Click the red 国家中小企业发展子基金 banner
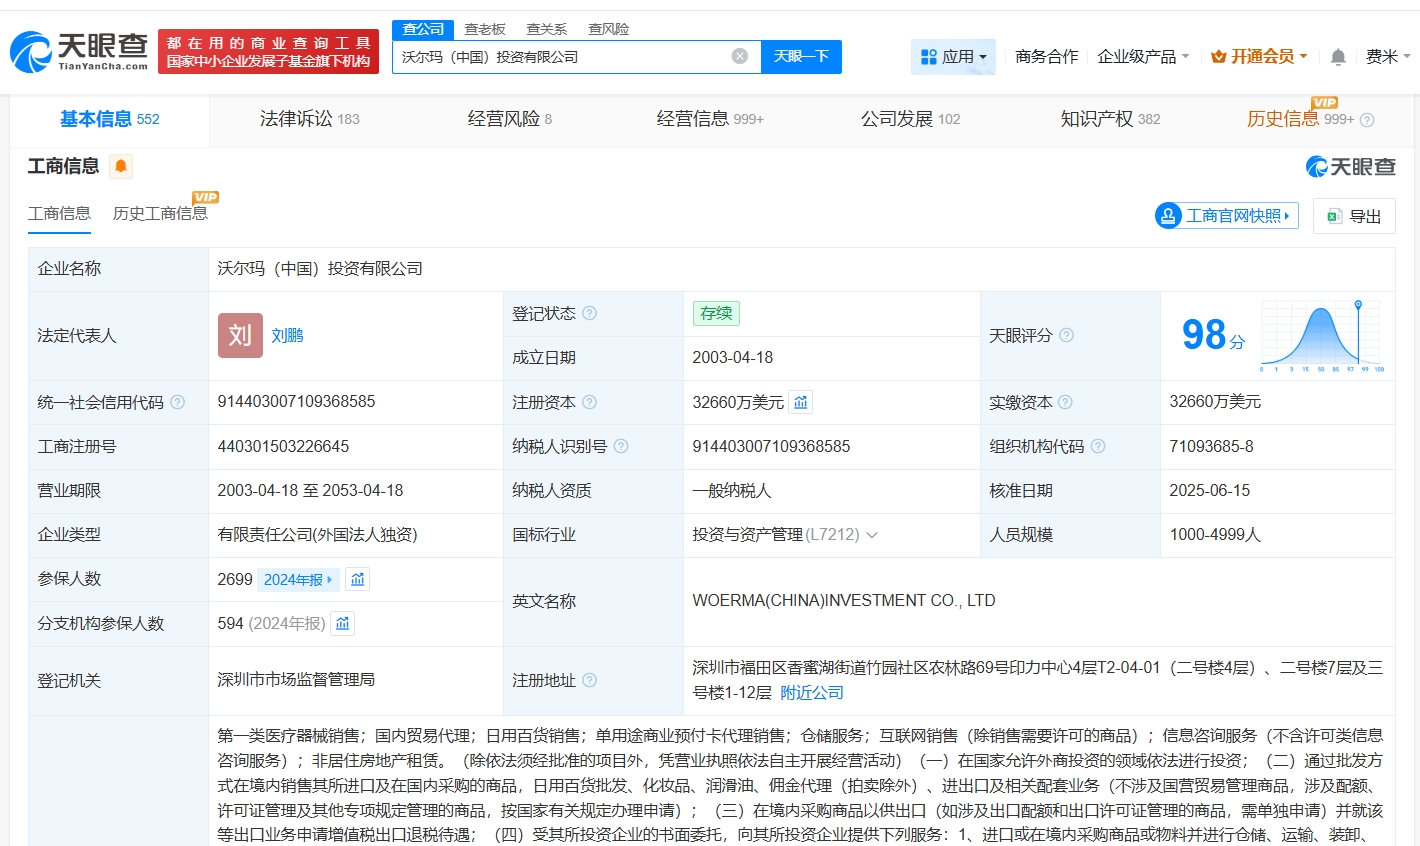Viewport: 1420px width, 846px height. 268,52
